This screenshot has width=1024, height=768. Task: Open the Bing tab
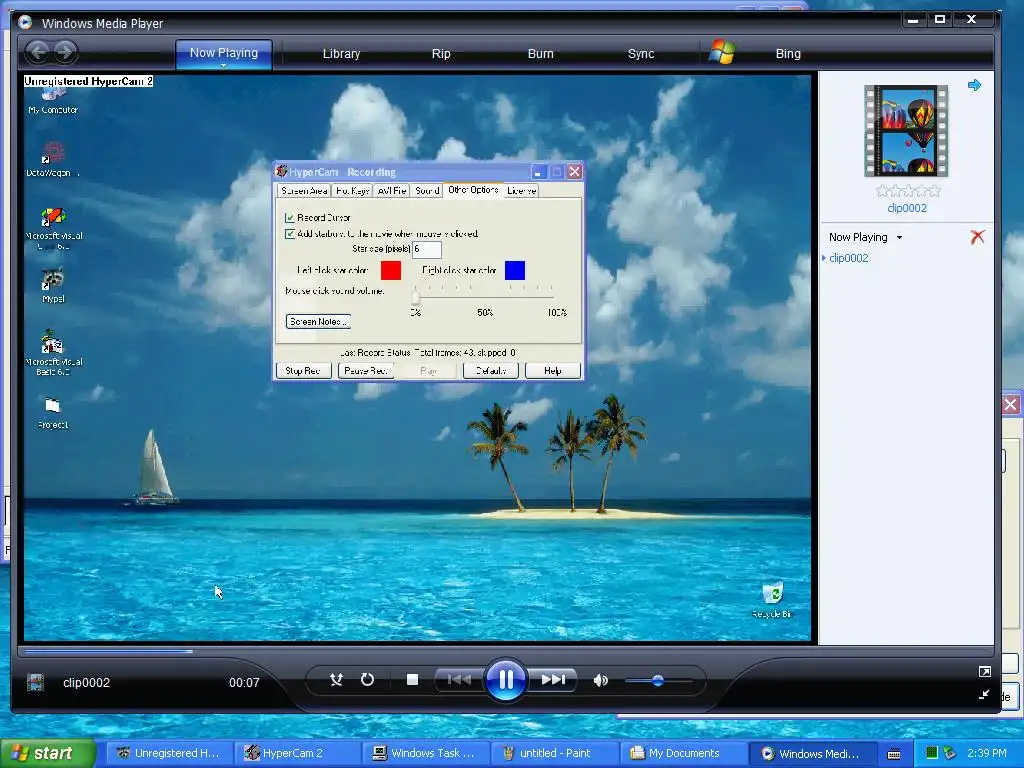click(x=788, y=54)
